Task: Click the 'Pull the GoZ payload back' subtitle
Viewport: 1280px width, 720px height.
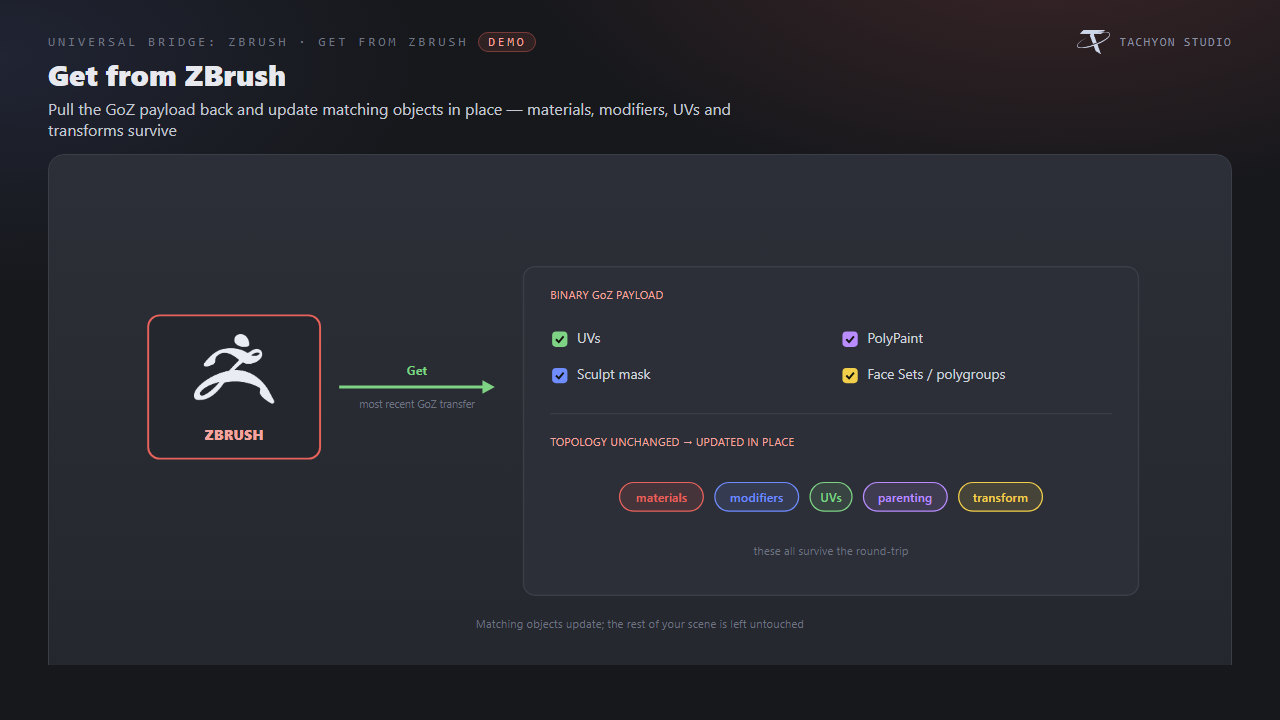Action: [389, 120]
